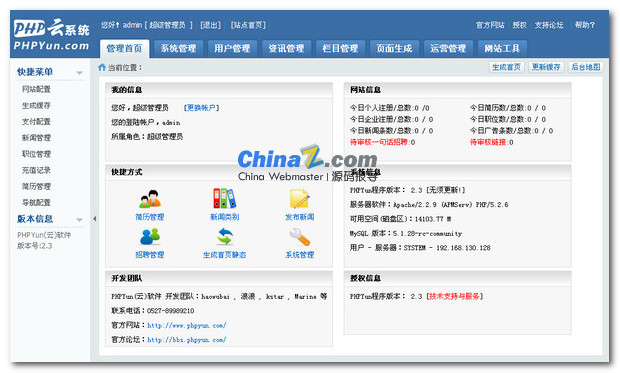
Task: Open the 招聘管理 people icon
Action: click(x=150, y=237)
